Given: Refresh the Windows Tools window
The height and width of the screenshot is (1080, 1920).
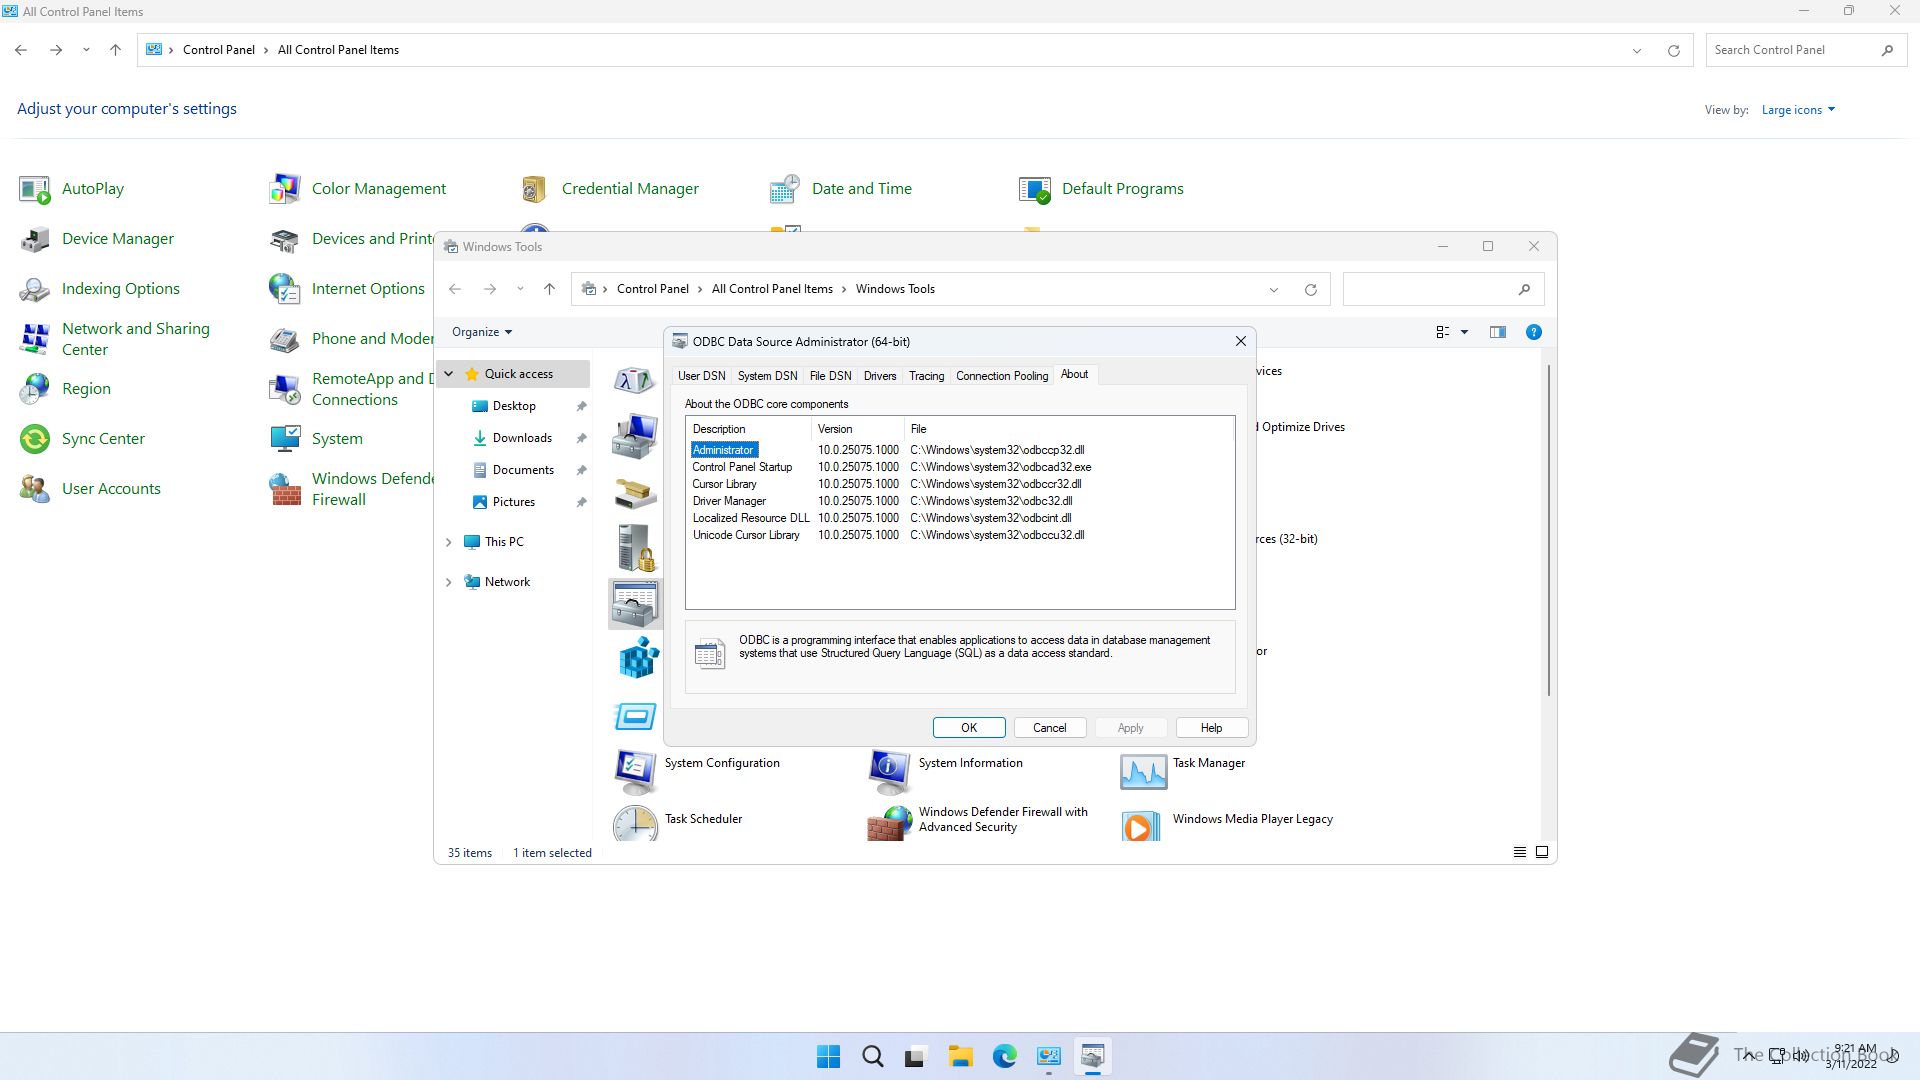Looking at the screenshot, I should [1310, 290].
